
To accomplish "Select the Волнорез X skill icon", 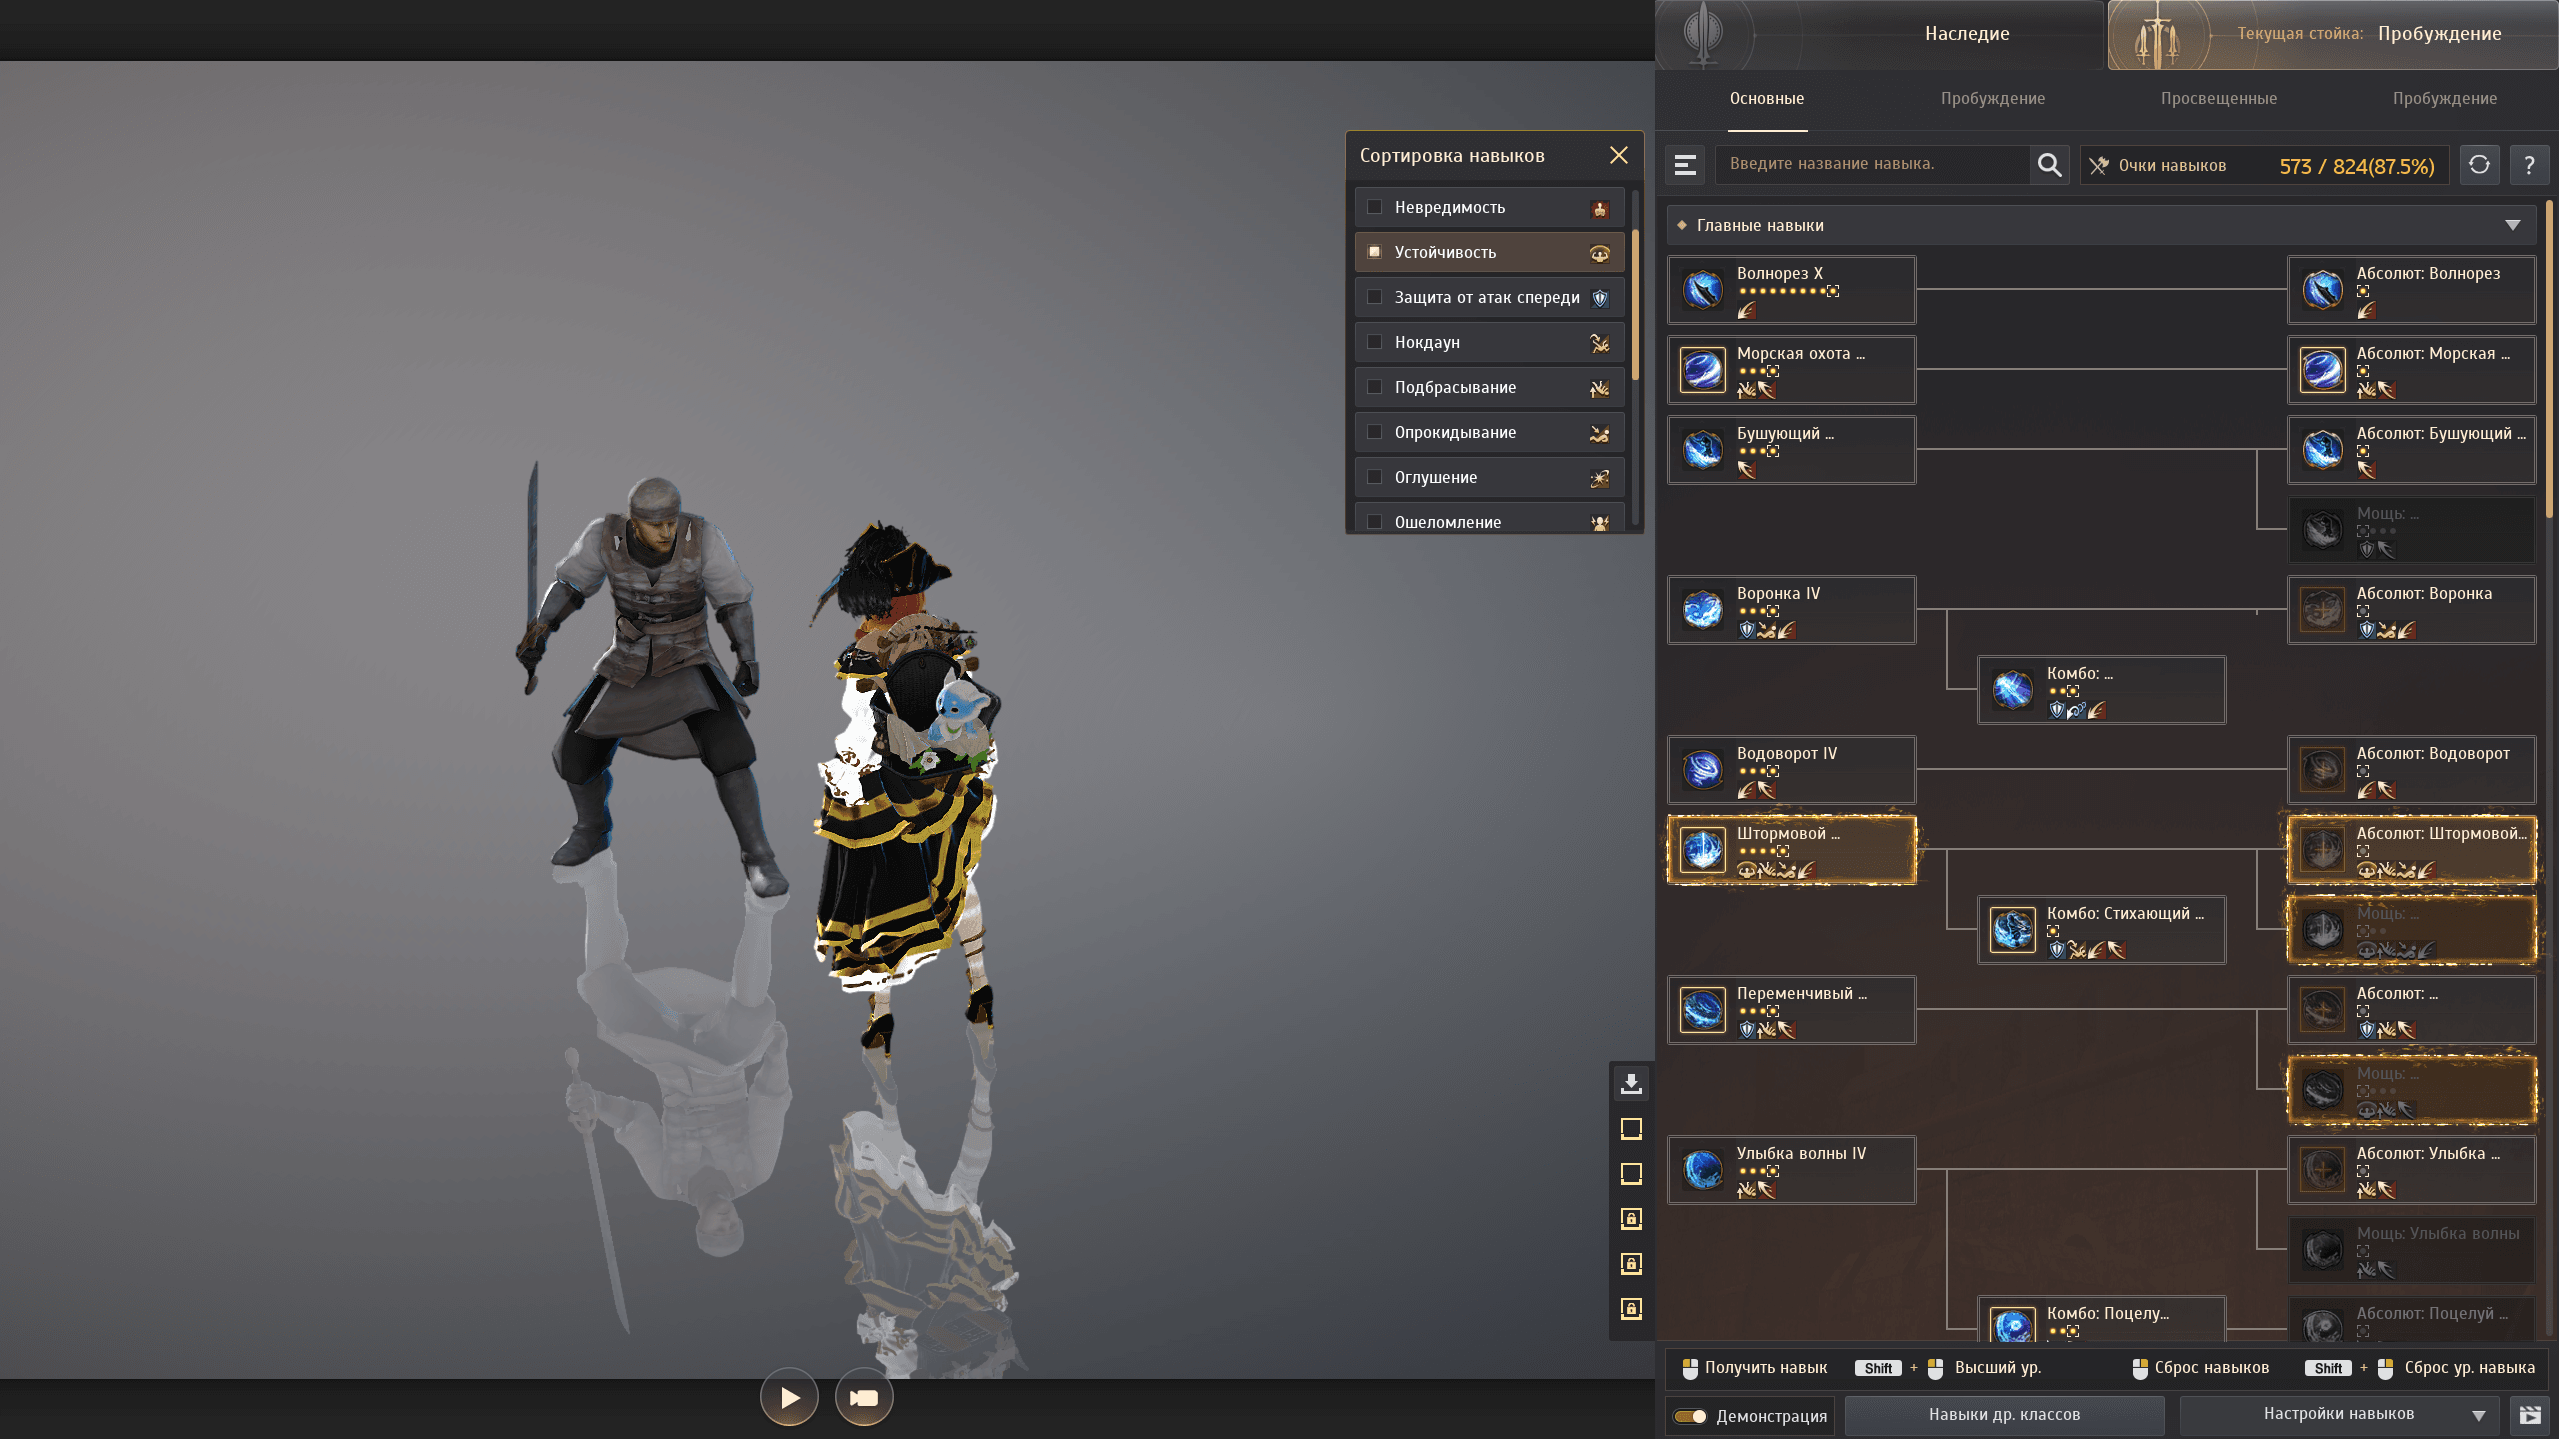I will point(1702,290).
